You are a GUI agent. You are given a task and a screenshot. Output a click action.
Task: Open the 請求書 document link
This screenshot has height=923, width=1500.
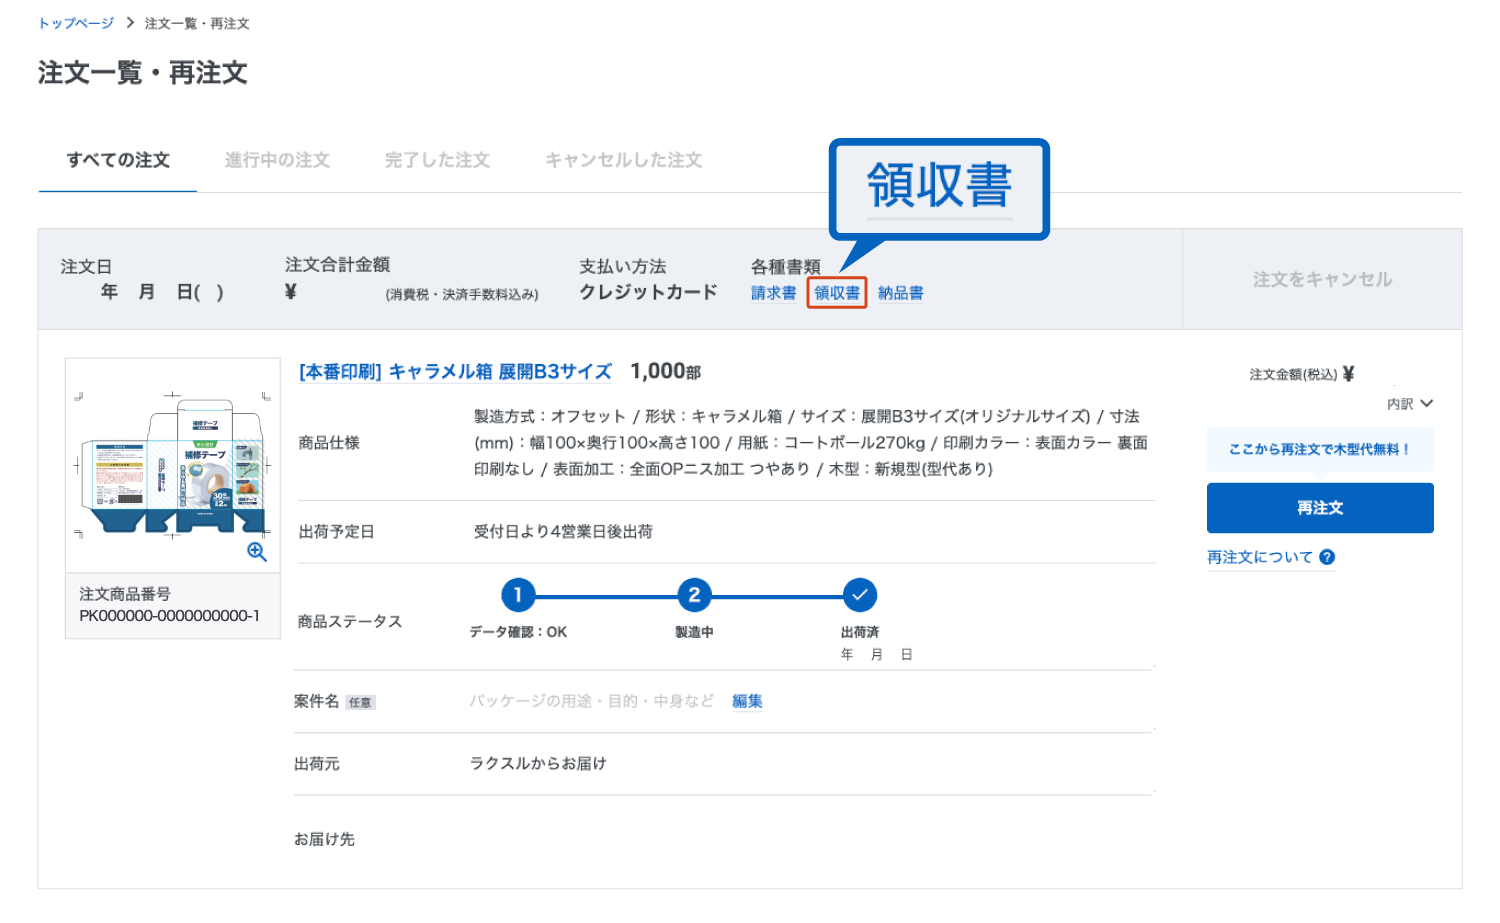[x=774, y=293]
